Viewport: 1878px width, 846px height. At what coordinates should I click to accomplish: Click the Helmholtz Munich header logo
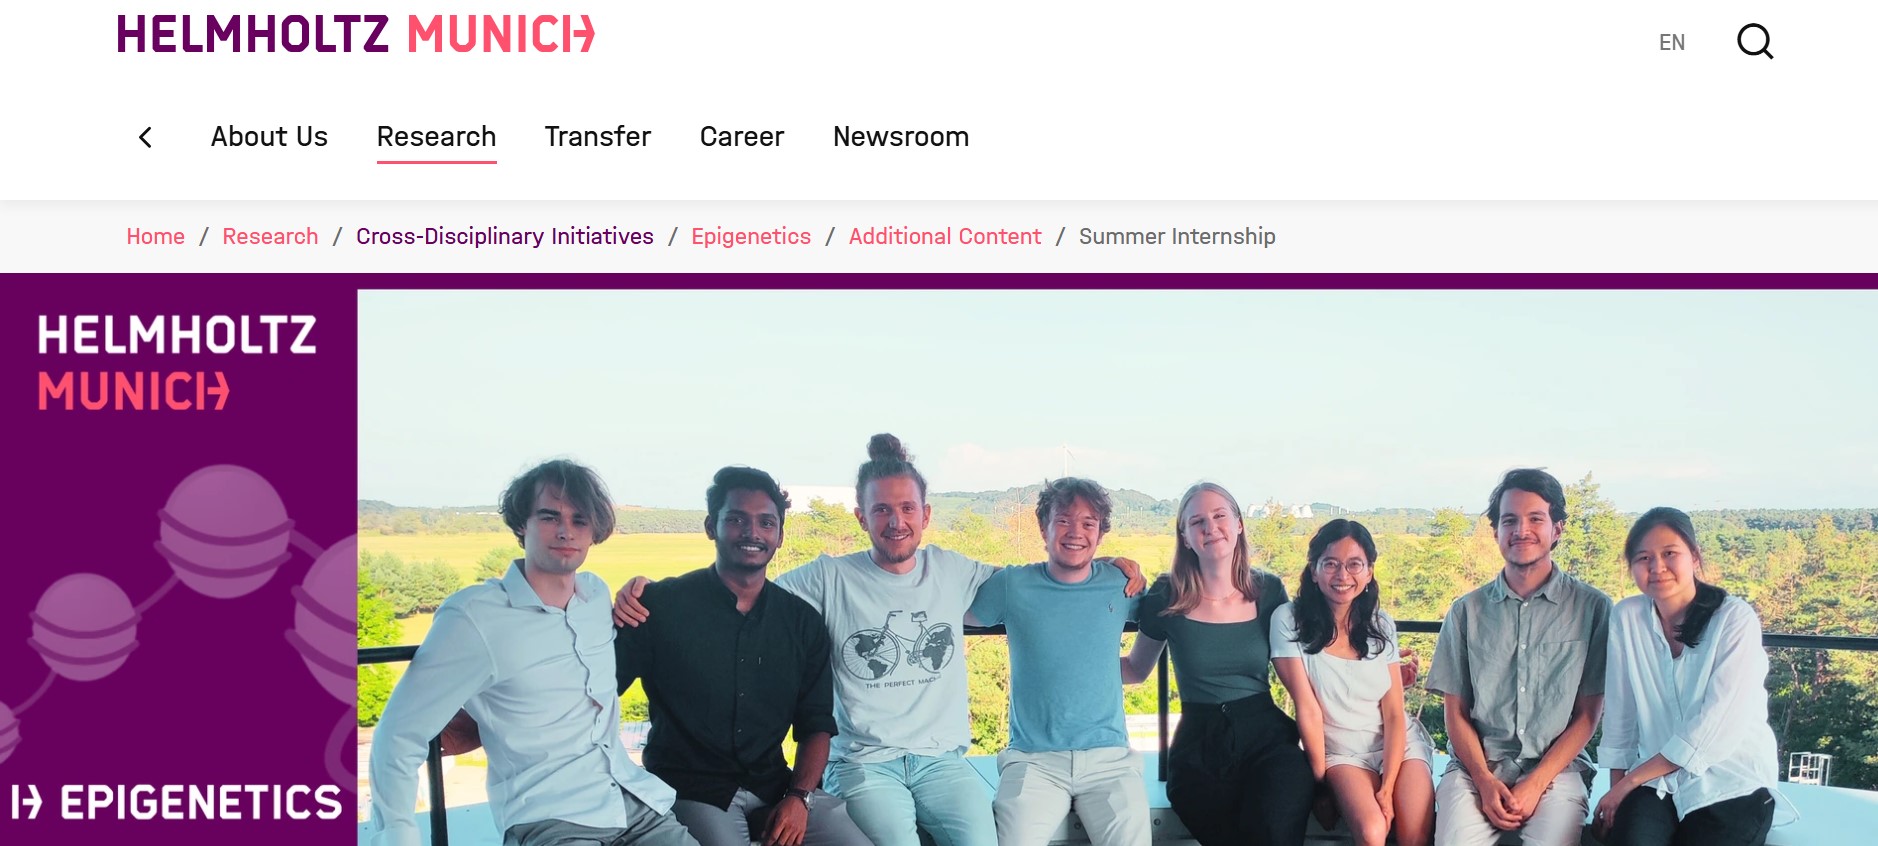[356, 34]
